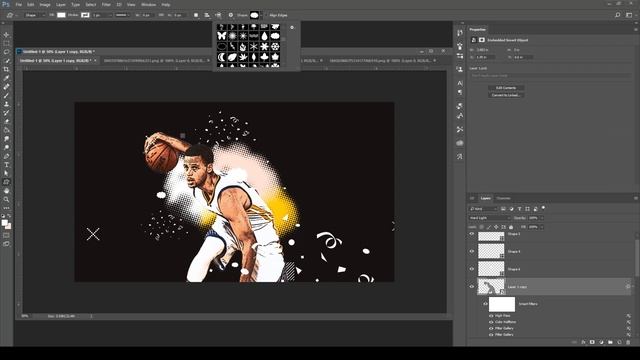The width and height of the screenshot is (640, 360).
Task: Pick the snowflake shape in shape picker
Action: coord(275,47)
